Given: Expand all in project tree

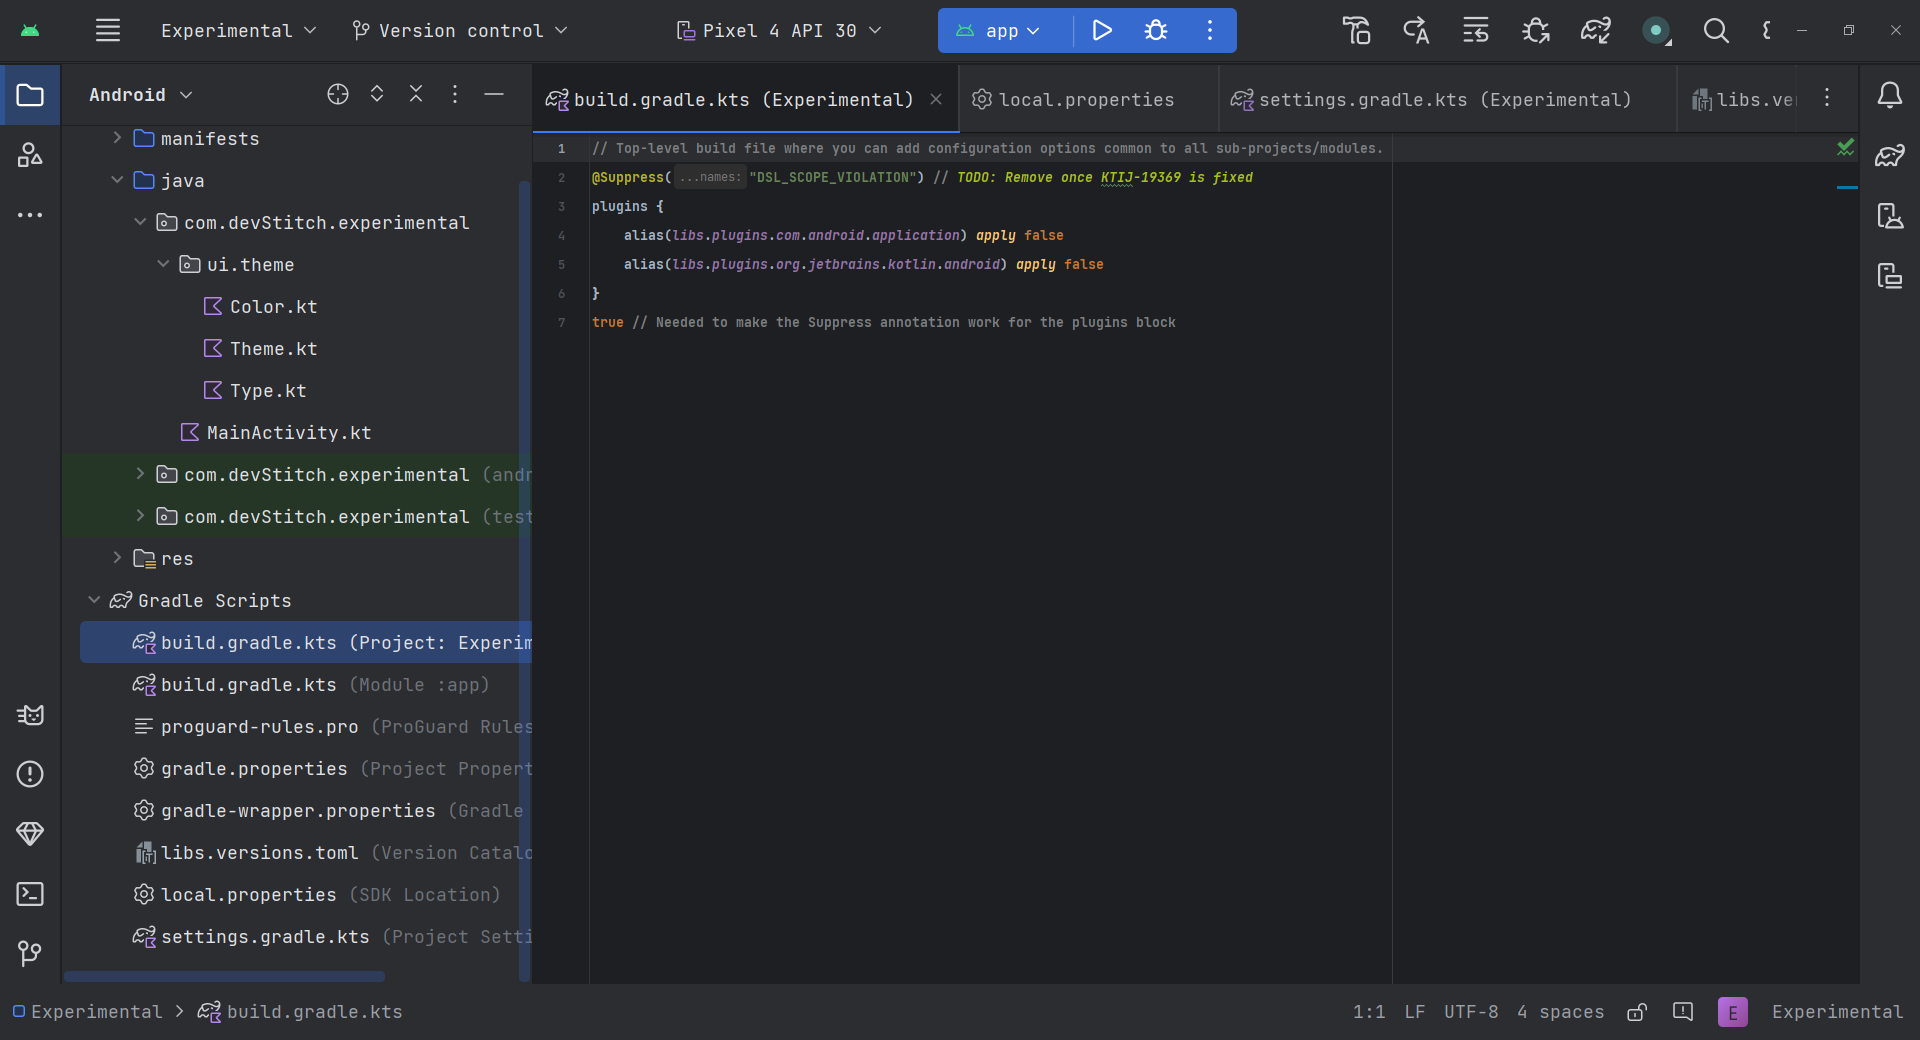Looking at the screenshot, I should click(377, 94).
